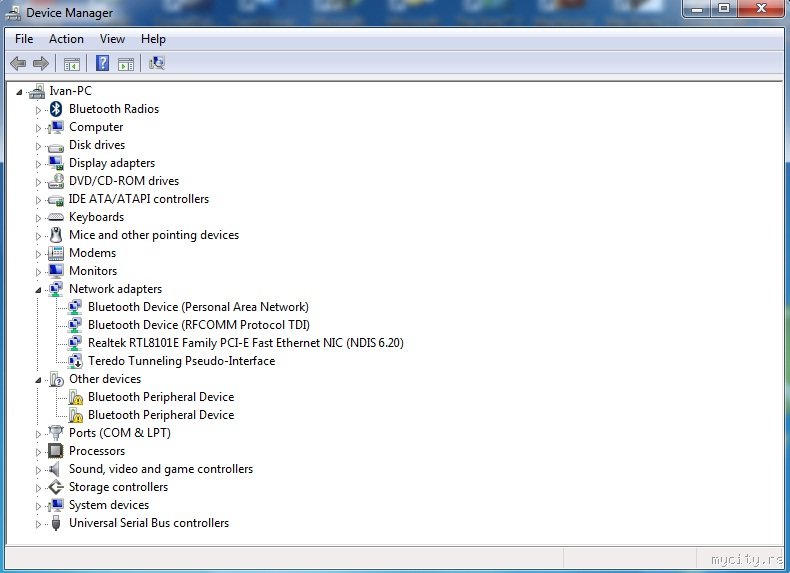Open the Action menu
The image size is (790, 573).
coord(66,39)
